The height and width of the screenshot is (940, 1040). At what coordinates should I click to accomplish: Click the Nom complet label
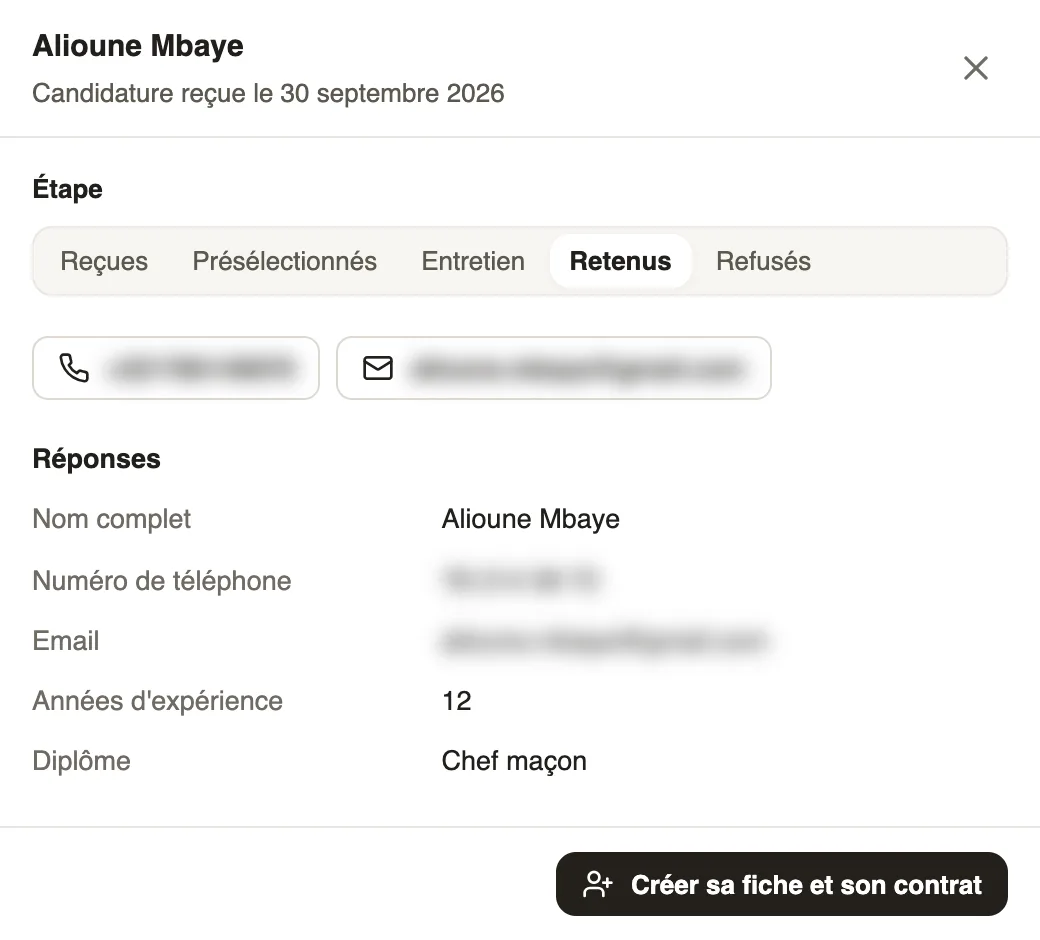click(x=111, y=519)
